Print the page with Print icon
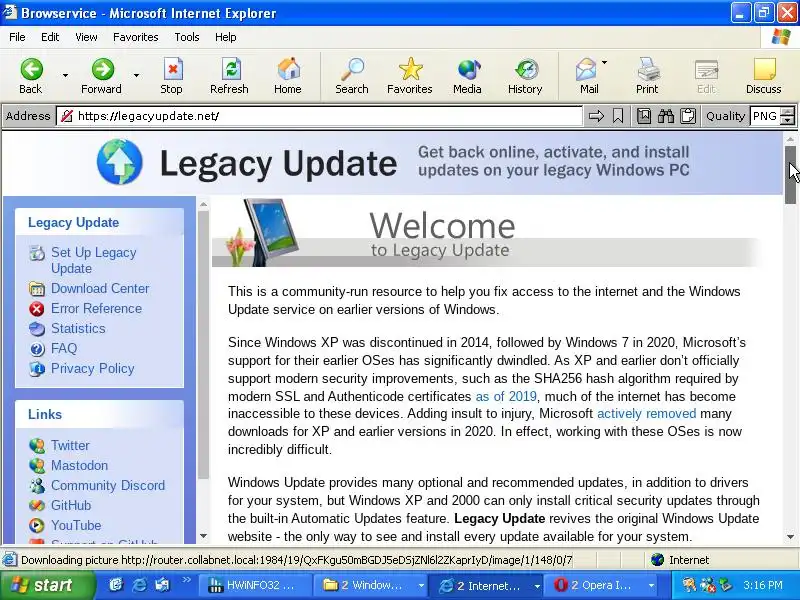 [x=648, y=69]
